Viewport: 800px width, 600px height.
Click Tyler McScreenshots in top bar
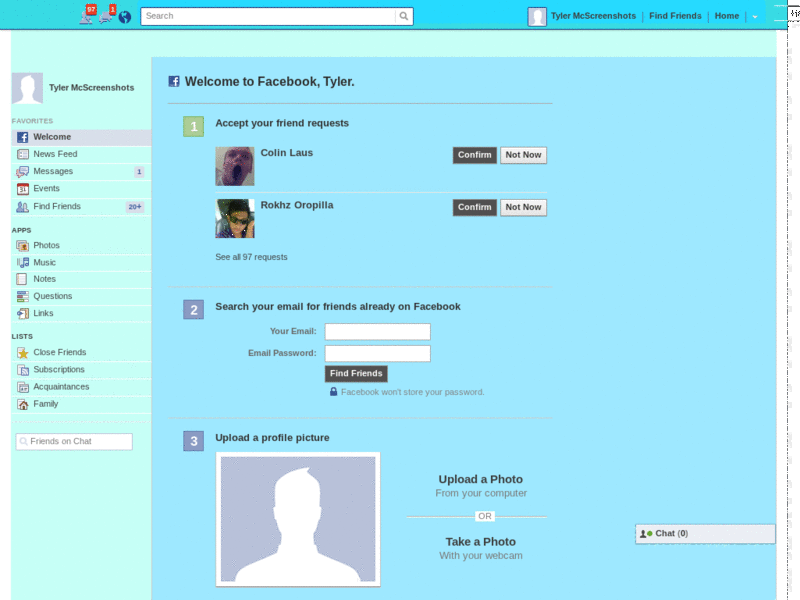593,16
